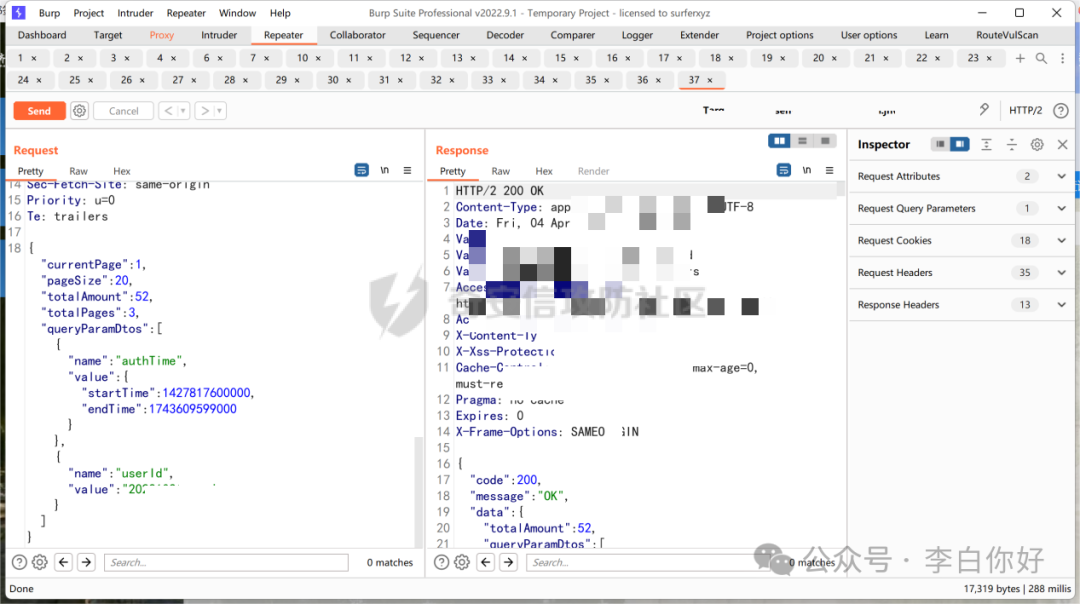Image resolution: width=1080 pixels, height=604 pixels.
Task: Focus the response search field
Action: tap(647, 563)
